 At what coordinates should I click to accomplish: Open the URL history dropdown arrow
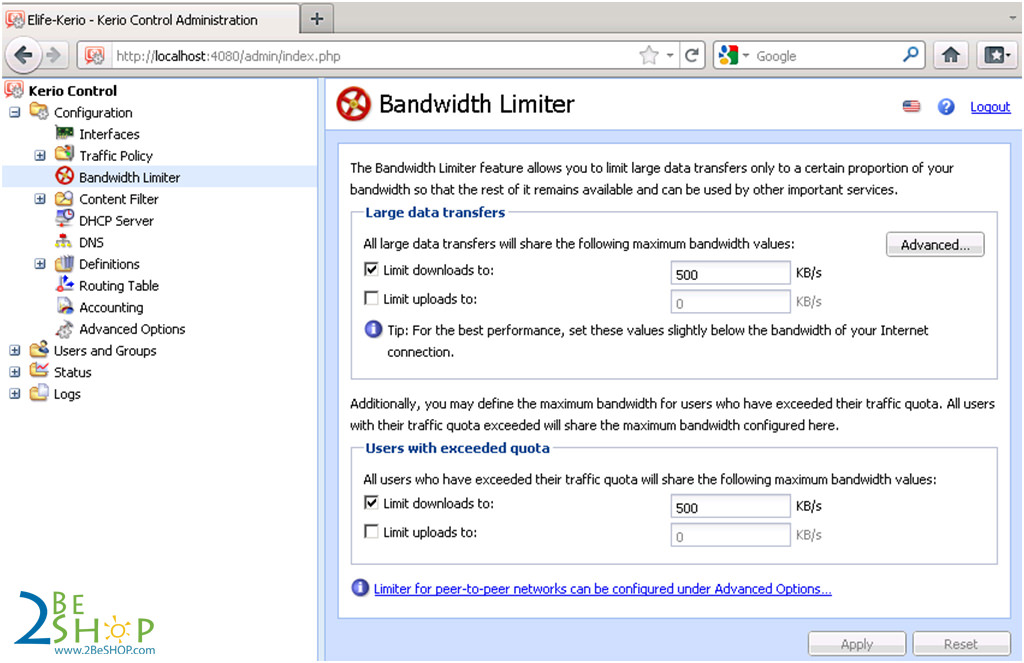[x=670, y=56]
